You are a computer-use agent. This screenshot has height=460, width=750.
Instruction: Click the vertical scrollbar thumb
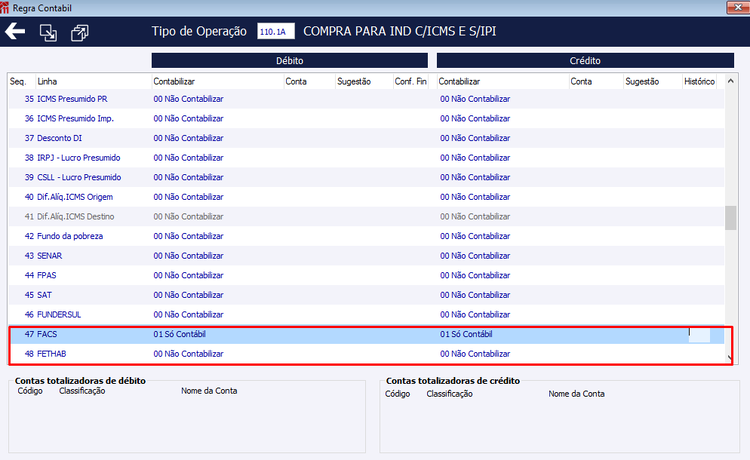click(x=730, y=218)
